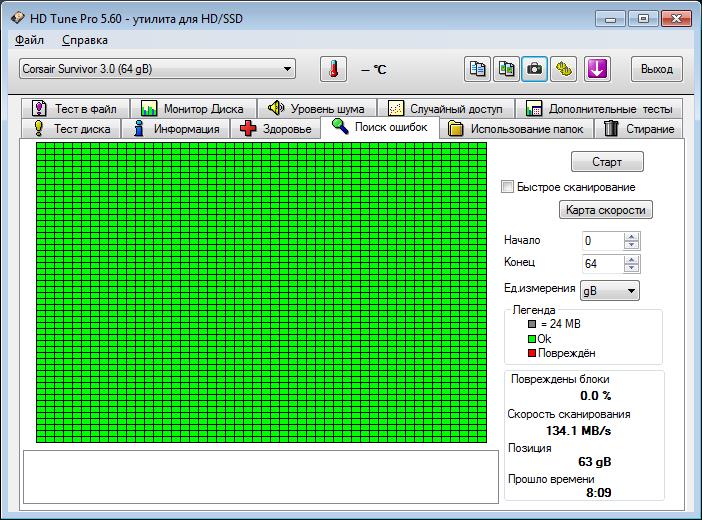Expand the Corsair Survivor drive dropdown
The width and height of the screenshot is (702, 520).
[288, 69]
